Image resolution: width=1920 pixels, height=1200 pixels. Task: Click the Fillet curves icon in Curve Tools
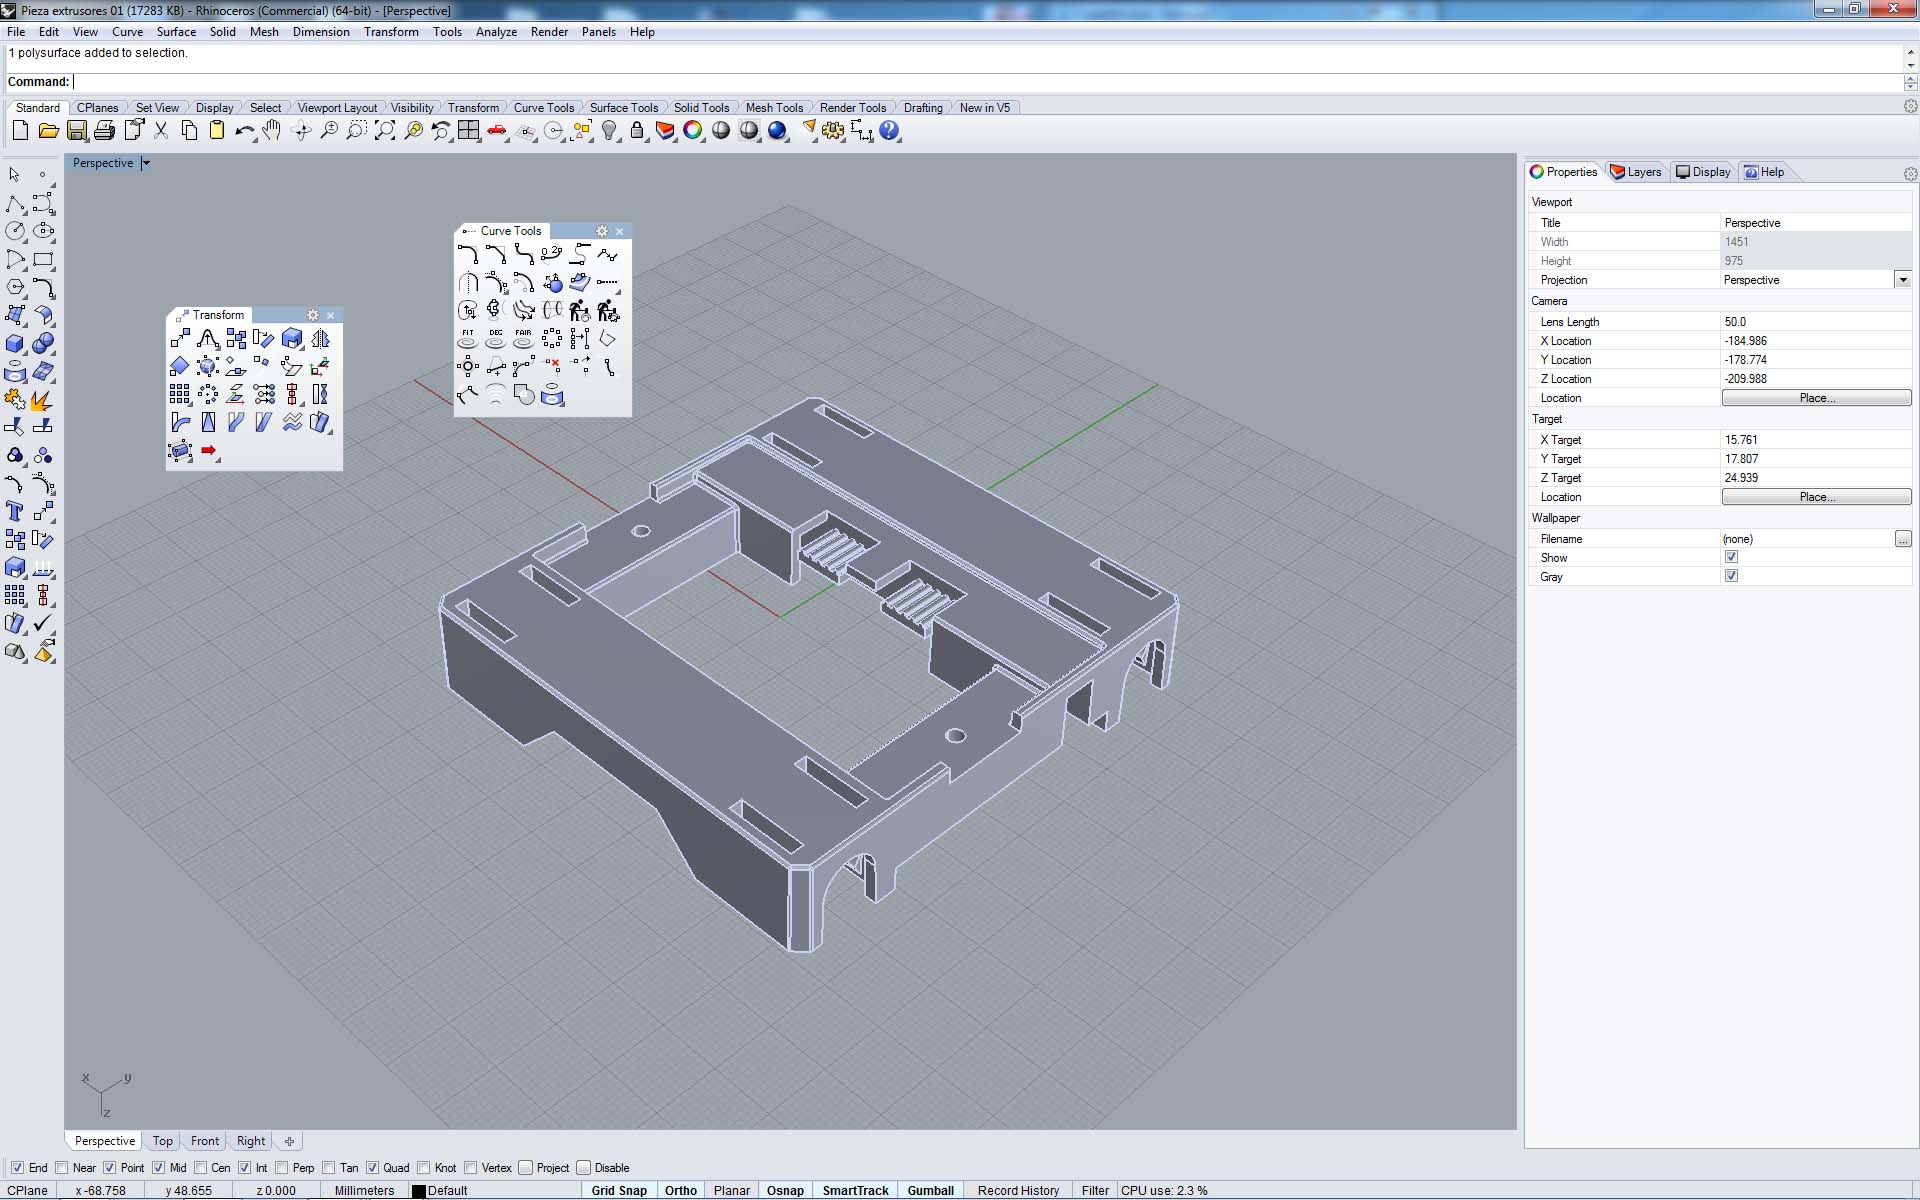tap(468, 254)
